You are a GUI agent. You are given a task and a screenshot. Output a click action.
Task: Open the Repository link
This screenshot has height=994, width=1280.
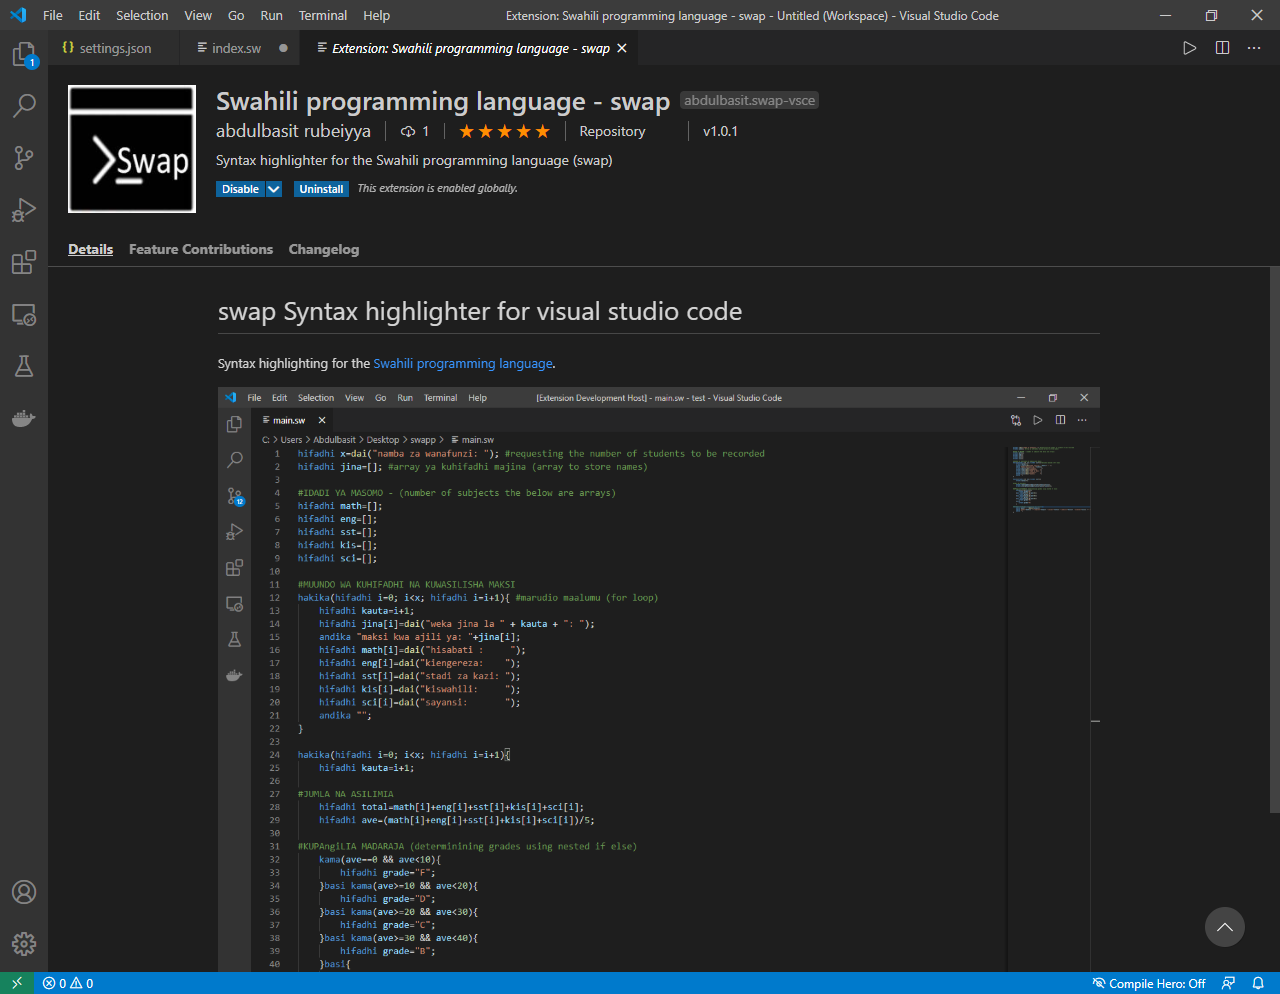[x=612, y=131]
